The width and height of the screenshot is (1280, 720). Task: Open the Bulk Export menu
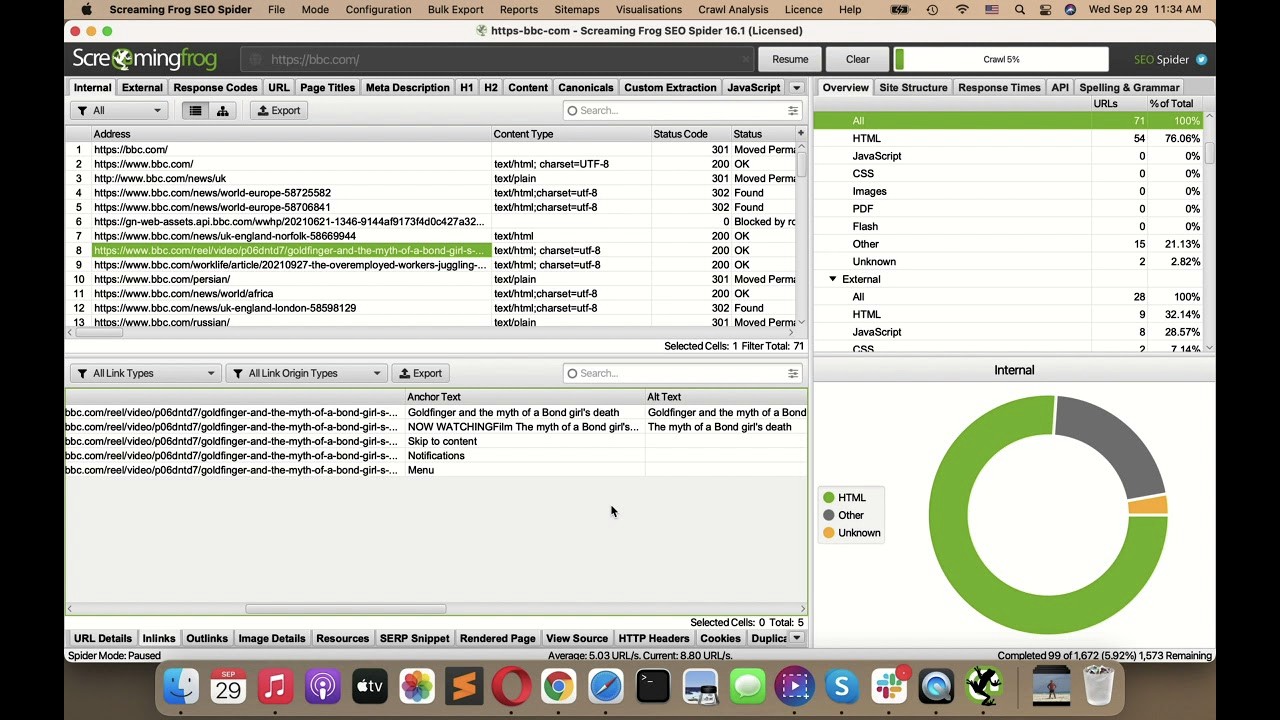455,9
